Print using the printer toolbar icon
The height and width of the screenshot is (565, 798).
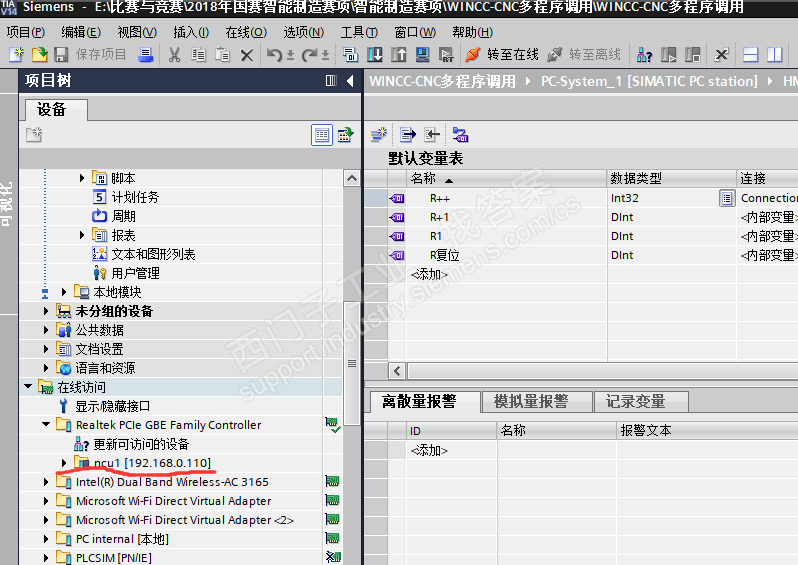(146, 54)
